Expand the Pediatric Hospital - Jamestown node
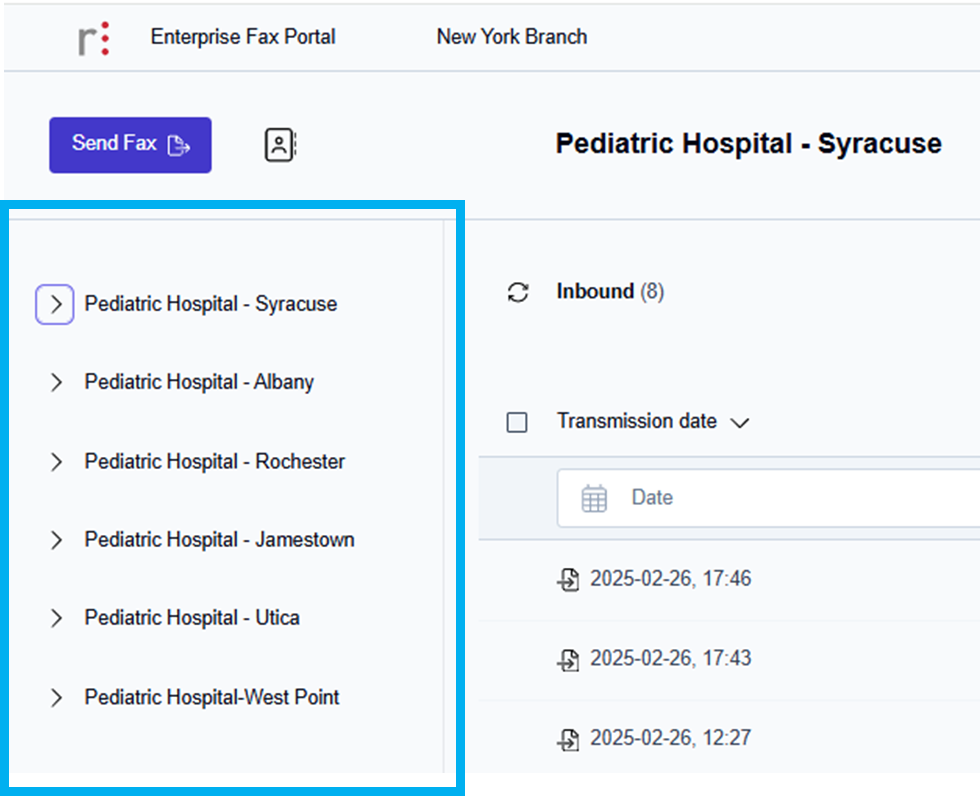 [56, 540]
